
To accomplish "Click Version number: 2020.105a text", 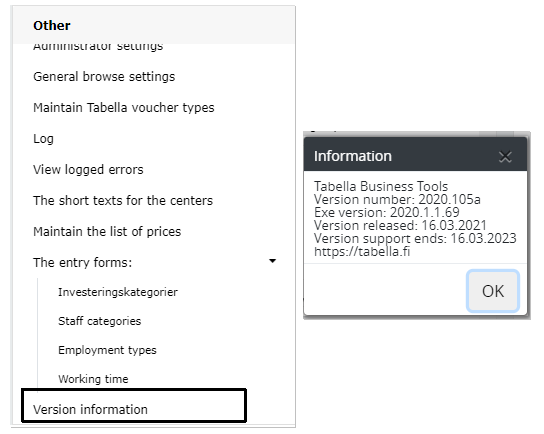I will 397,199.
